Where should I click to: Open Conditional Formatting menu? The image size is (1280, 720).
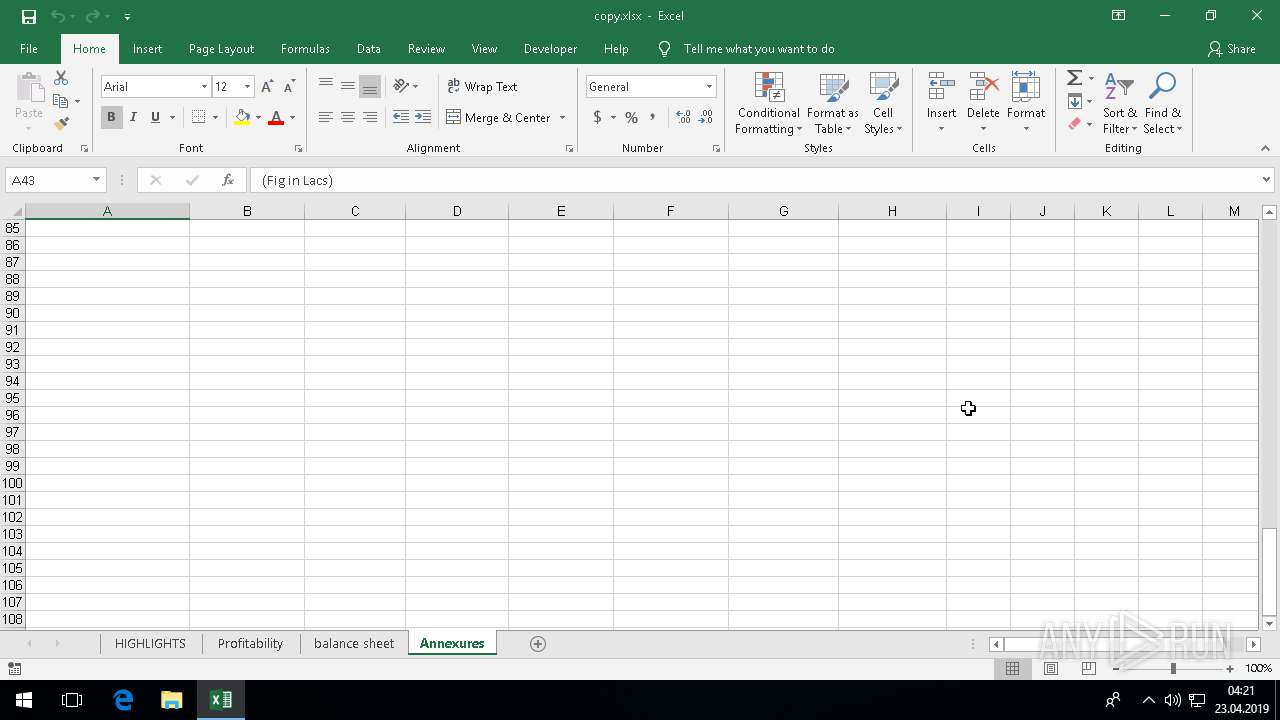769,103
